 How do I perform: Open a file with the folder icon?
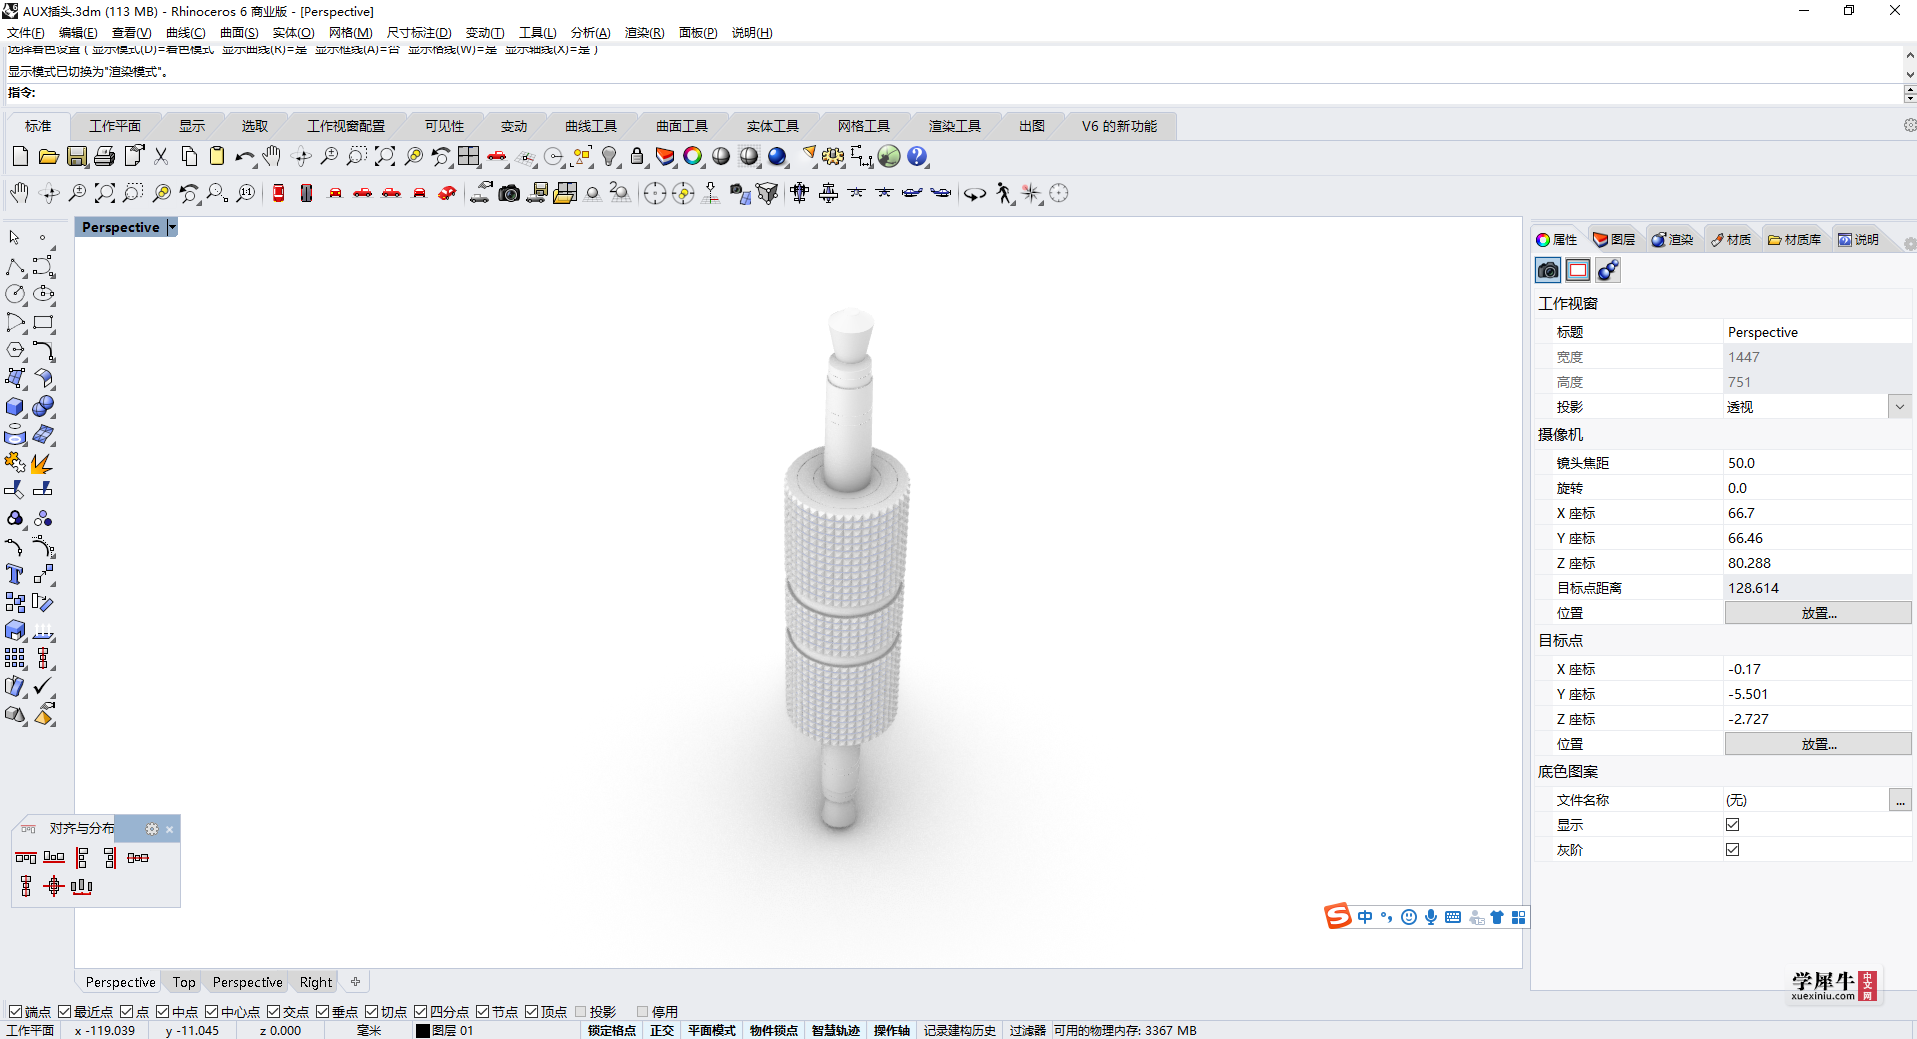pyautogui.click(x=48, y=156)
